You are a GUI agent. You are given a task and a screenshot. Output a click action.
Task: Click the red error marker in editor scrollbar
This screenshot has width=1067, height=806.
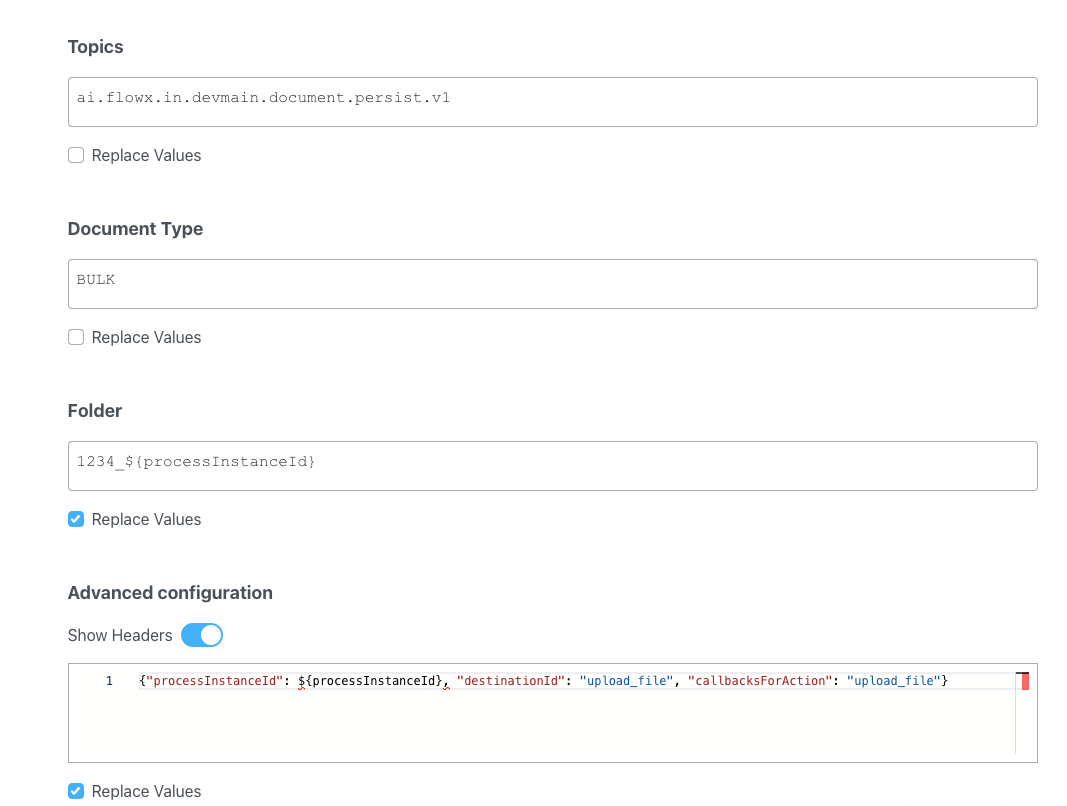coord(1025,681)
